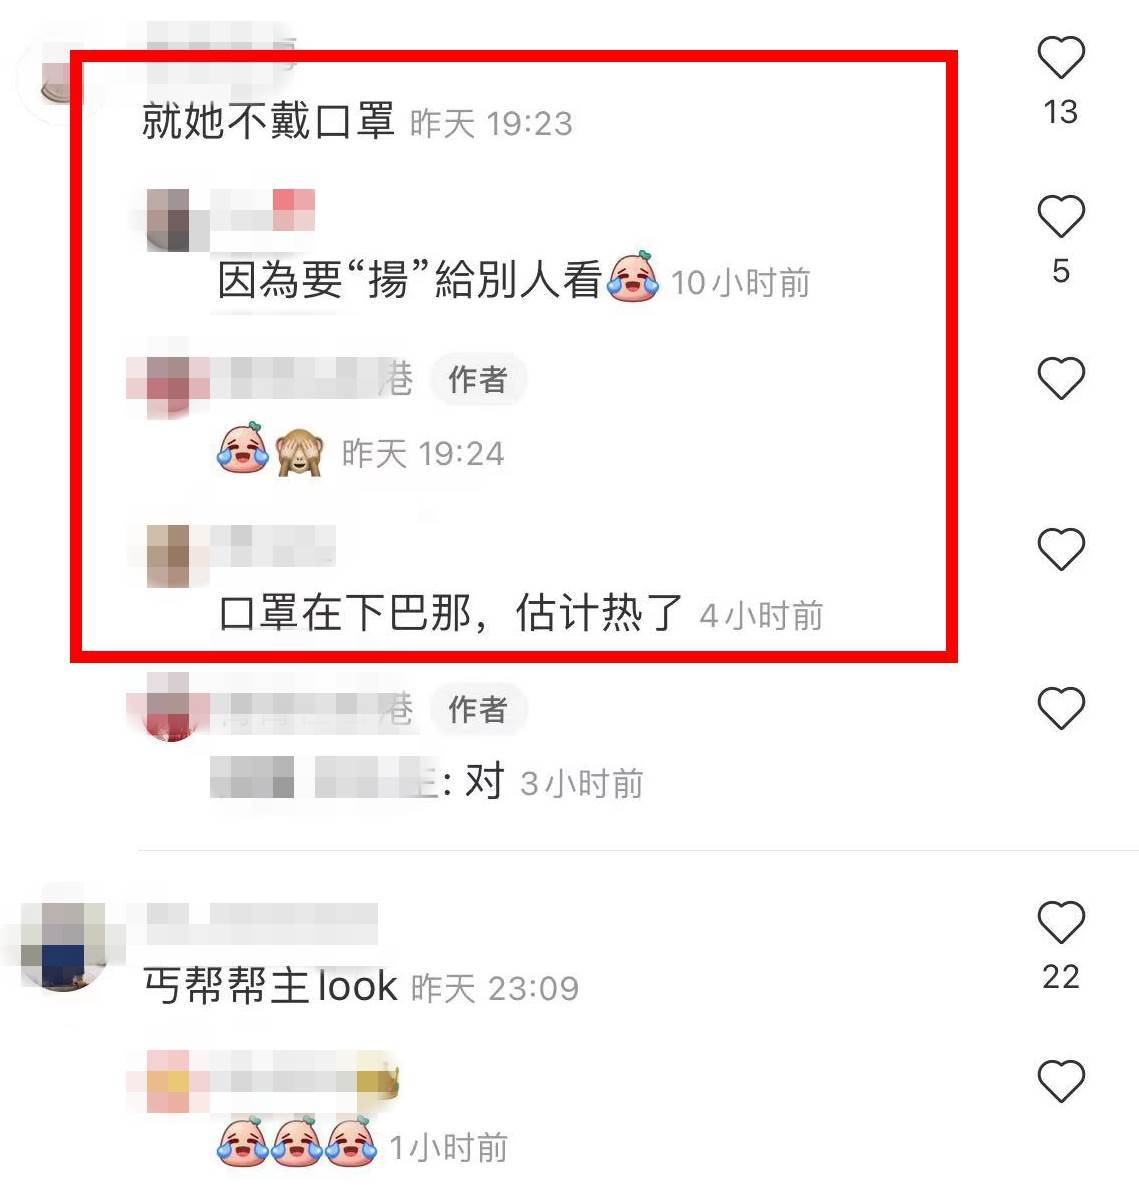
Task: Click the first 作者 author badge
Action: pos(478,380)
